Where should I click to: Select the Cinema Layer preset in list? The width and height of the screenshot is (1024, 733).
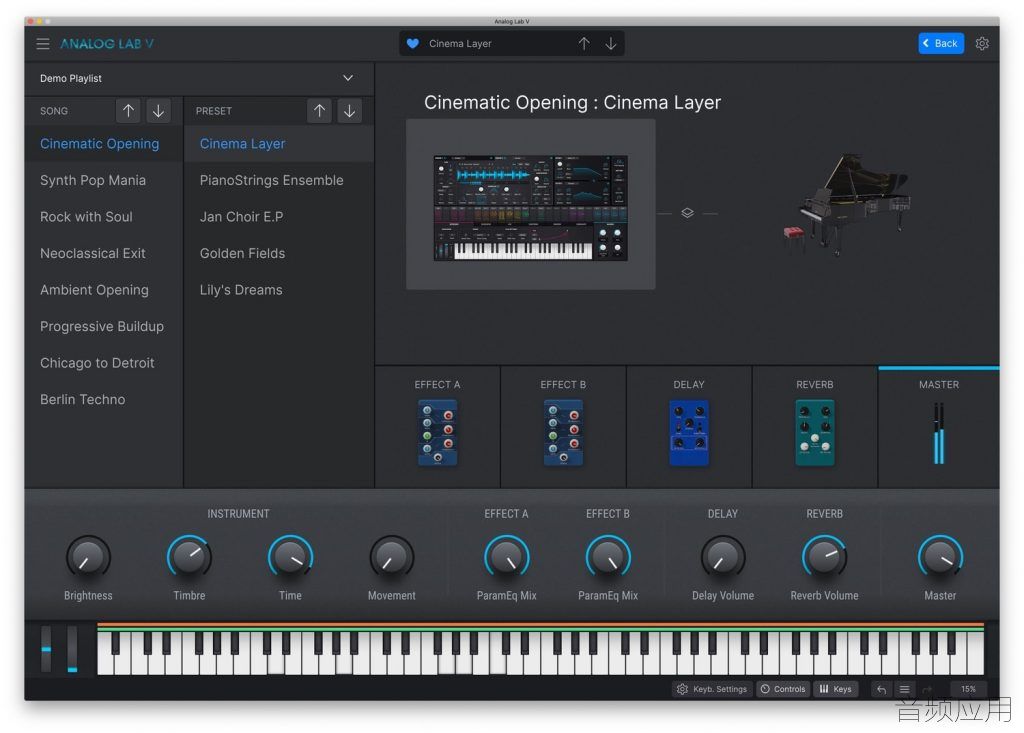pyautogui.click(x=279, y=144)
